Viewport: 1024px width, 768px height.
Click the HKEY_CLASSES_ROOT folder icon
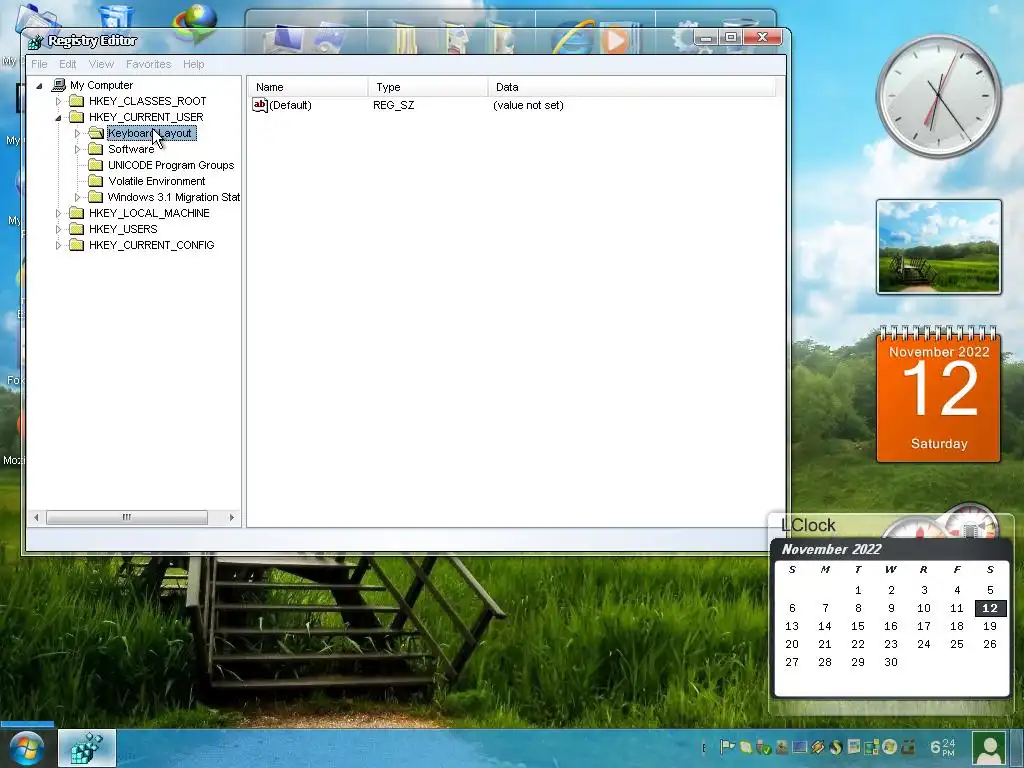(76, 101)
